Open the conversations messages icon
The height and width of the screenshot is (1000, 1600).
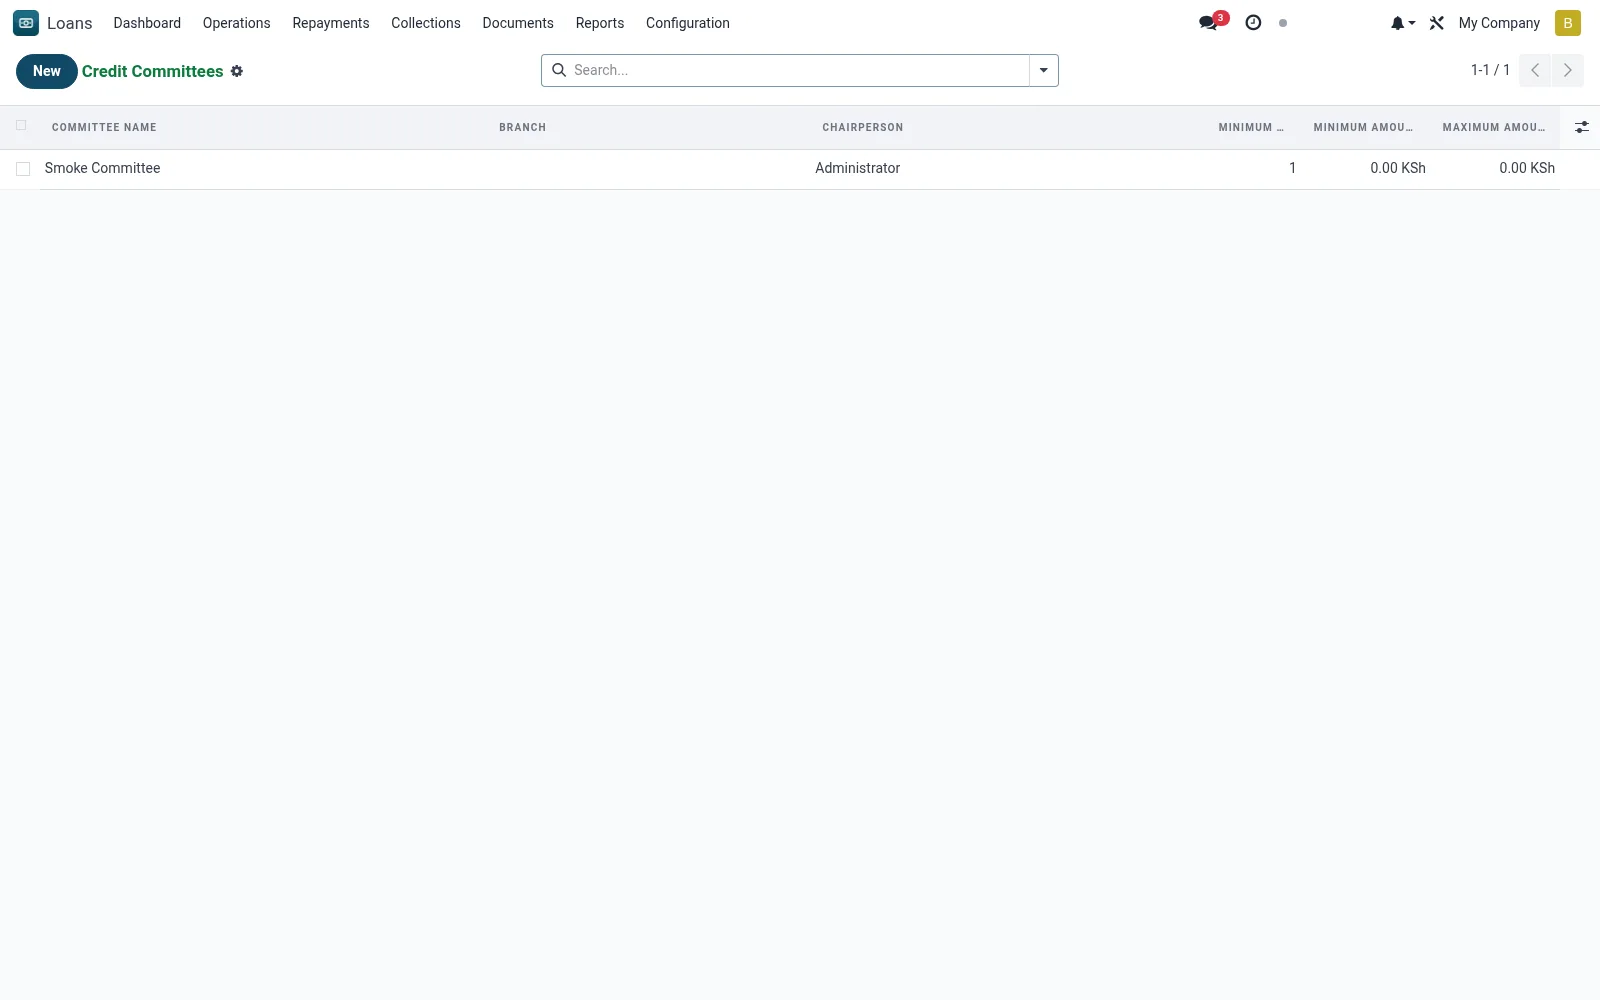click(1208, 23)
